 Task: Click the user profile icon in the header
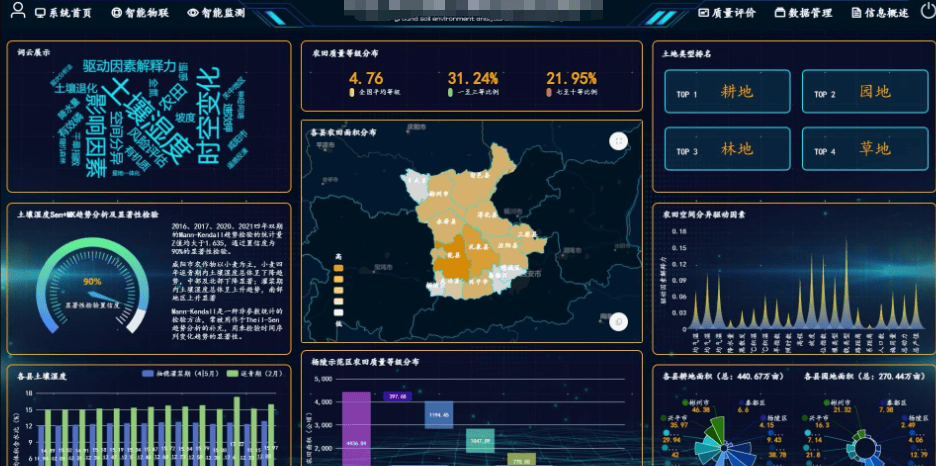click(x=19, y=11)
